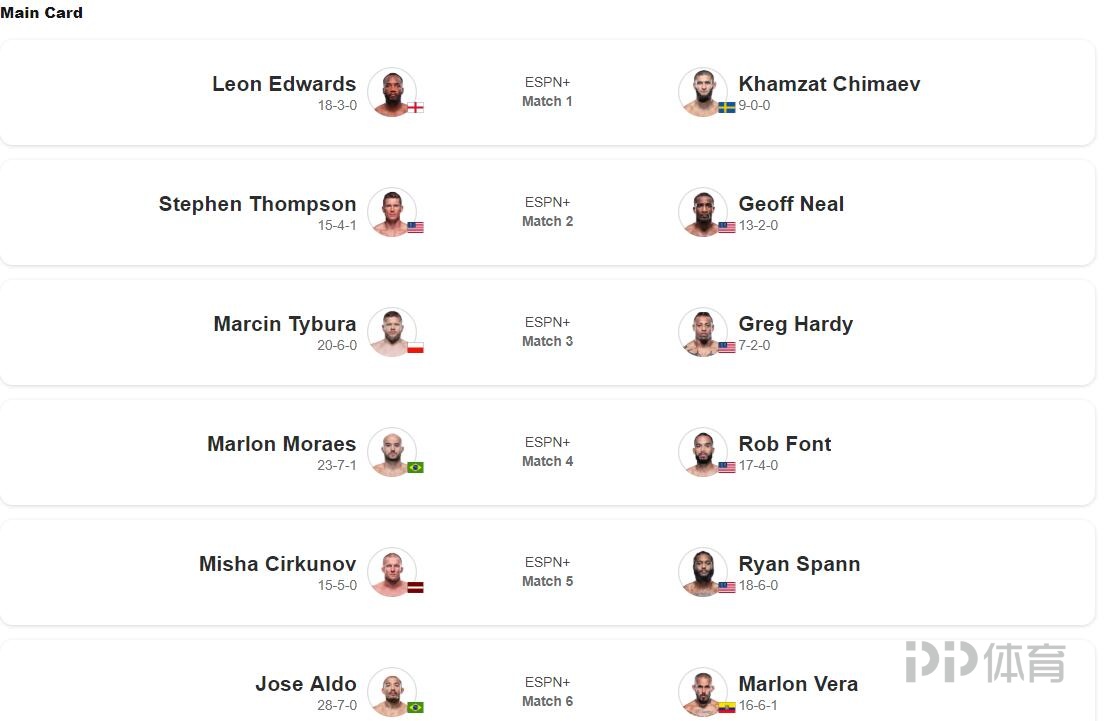Open the Marcin Tybura name link
1104x721 pixels.
[285, 324]
